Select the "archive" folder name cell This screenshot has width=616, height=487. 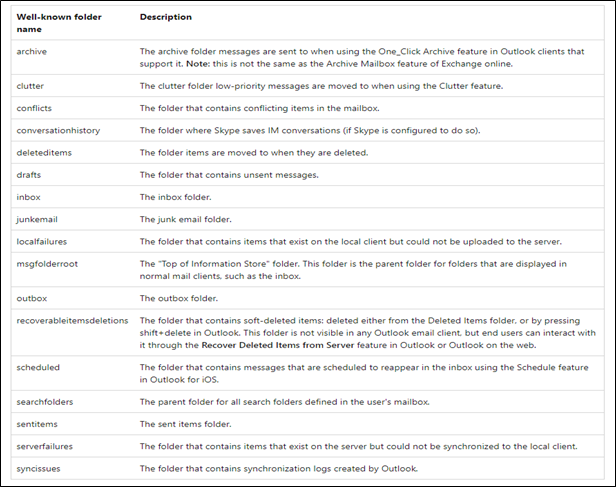(x=33, y=49)
